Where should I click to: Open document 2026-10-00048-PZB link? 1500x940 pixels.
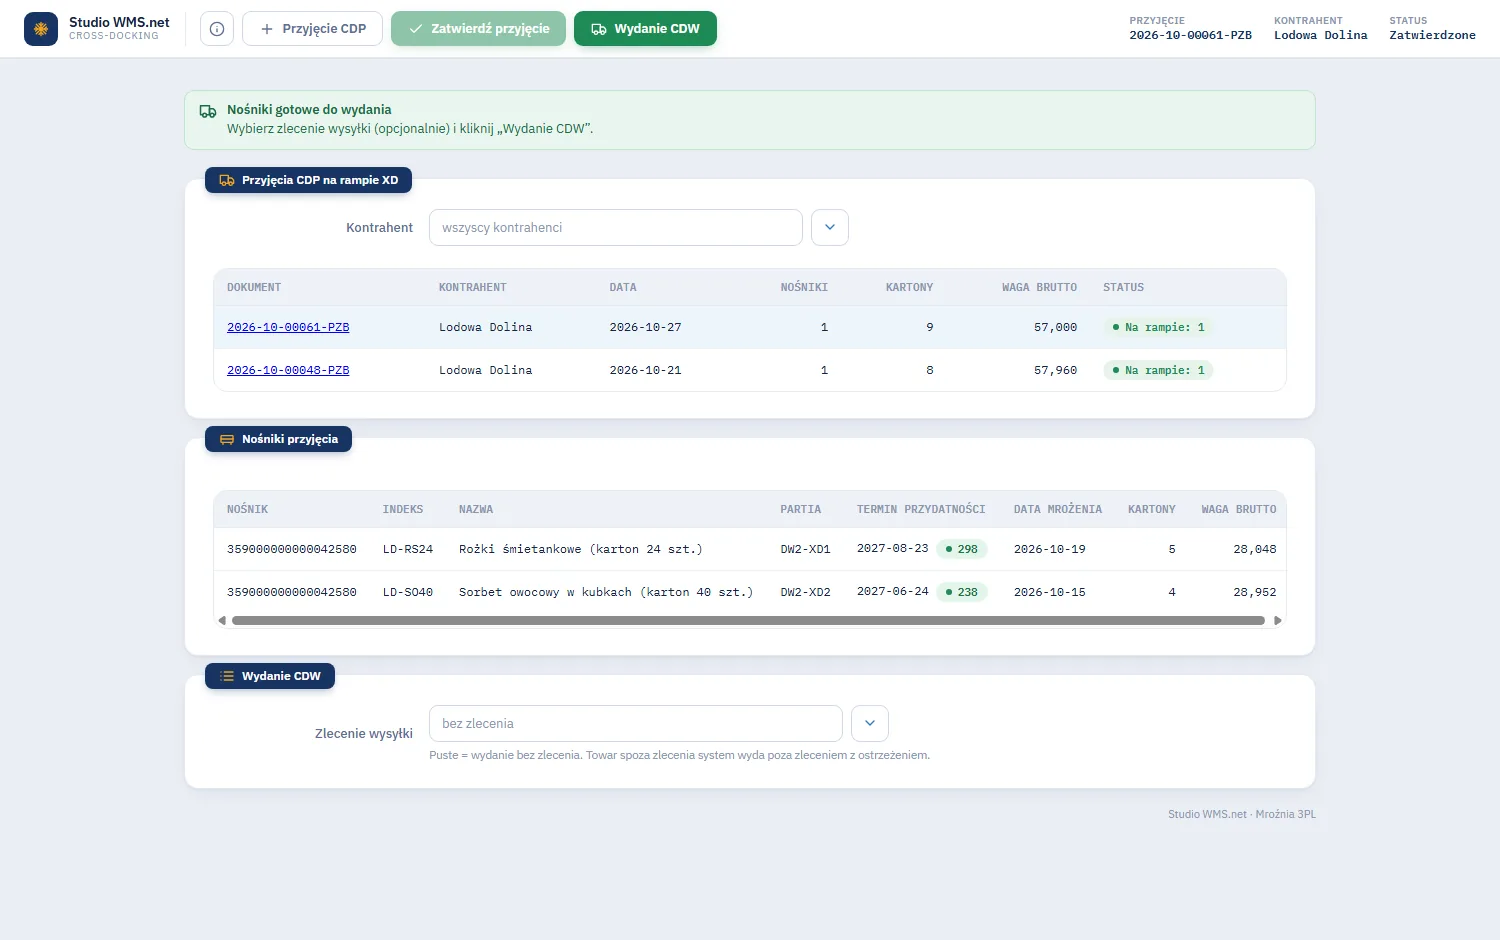point(288,370)
